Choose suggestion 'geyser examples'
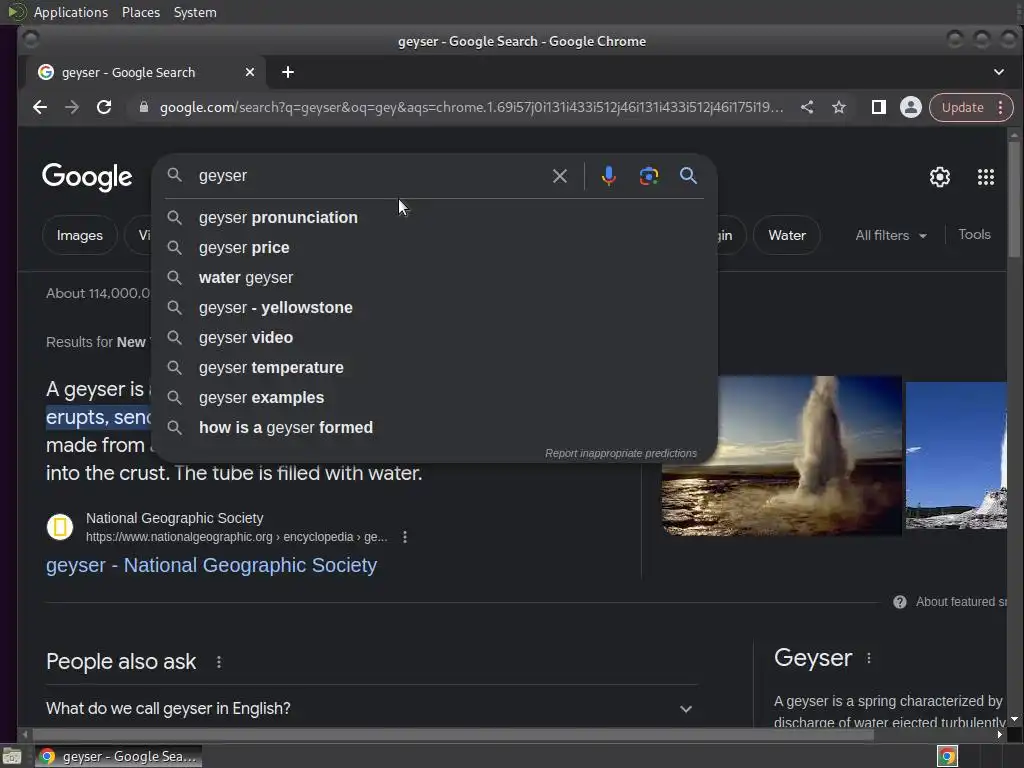 tap(434, 398)
